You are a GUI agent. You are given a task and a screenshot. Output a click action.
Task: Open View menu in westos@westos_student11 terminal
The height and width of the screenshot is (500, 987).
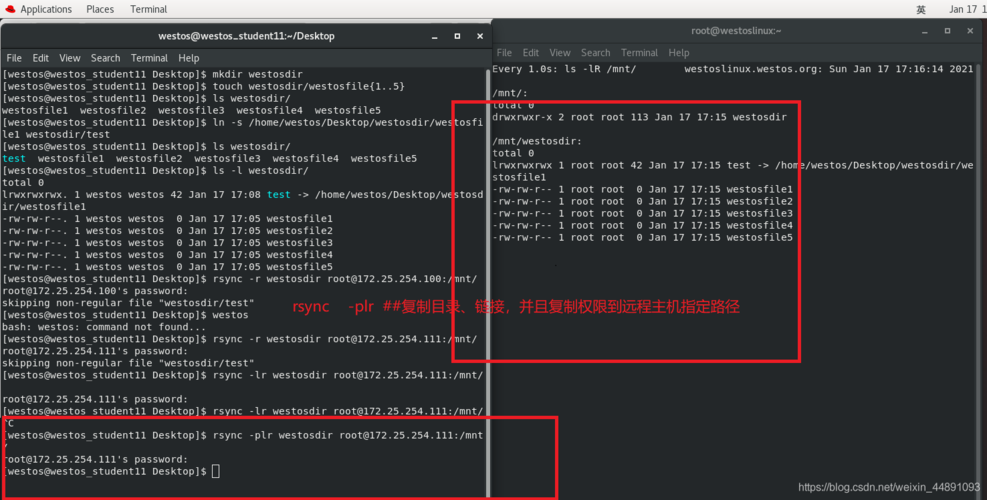coord(69,58)
